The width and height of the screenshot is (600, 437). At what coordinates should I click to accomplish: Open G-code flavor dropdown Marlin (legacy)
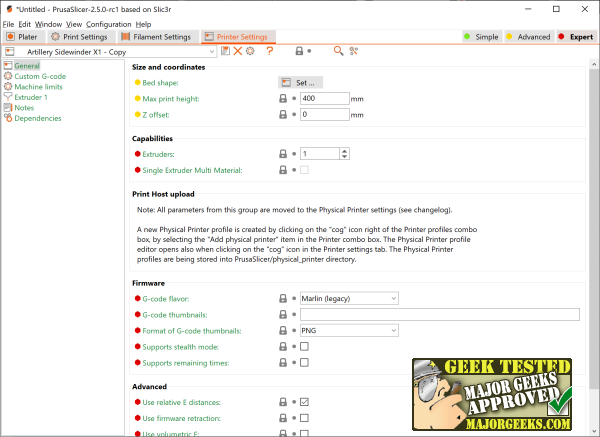coord(349,298)
